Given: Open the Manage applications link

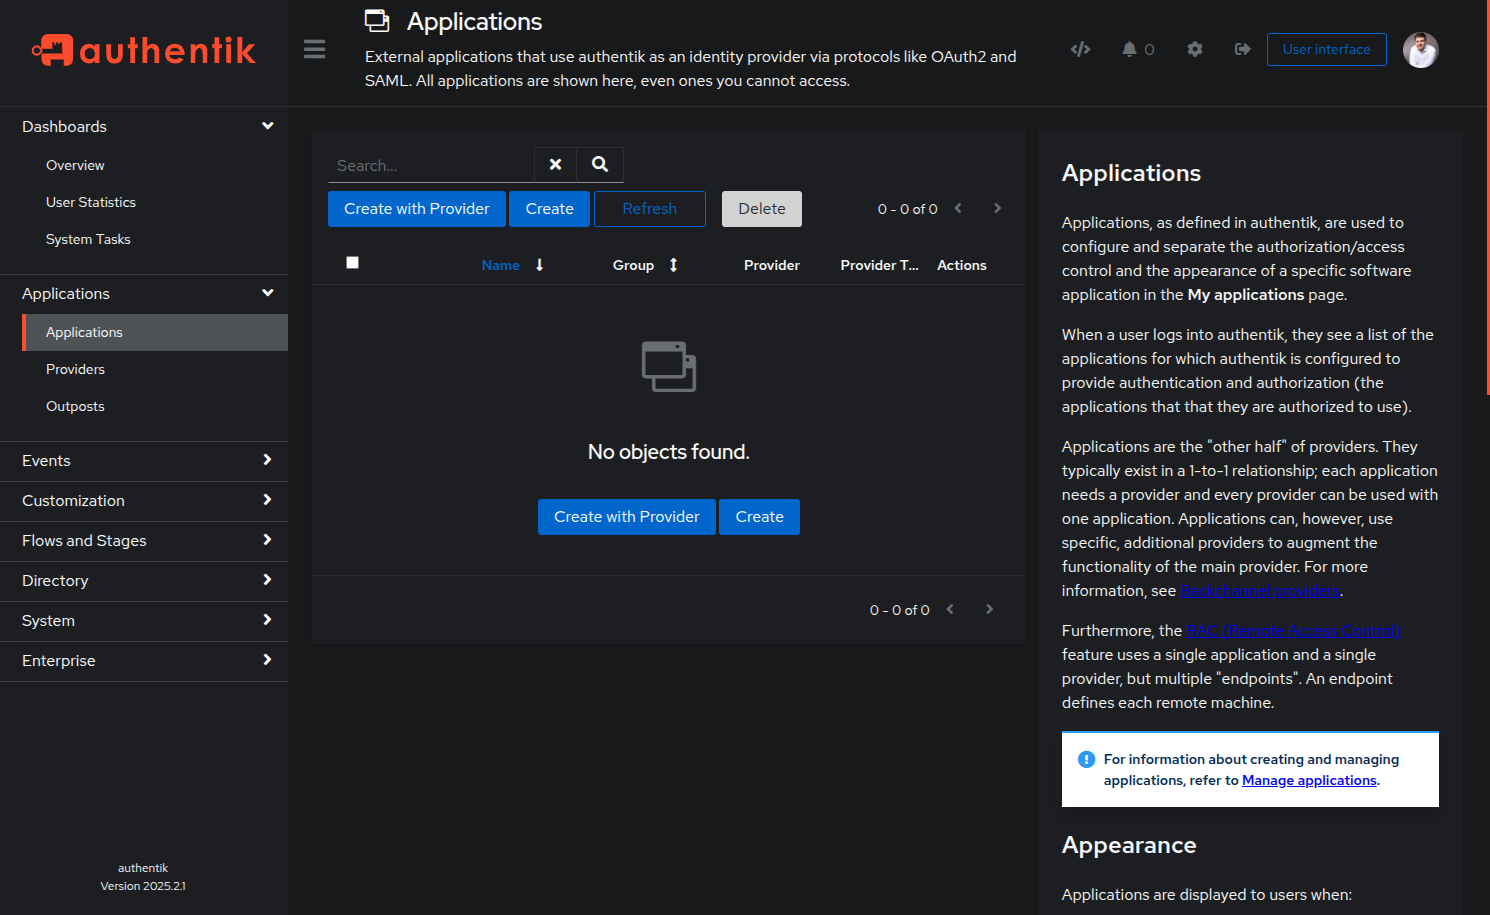Looking at the screenshot, I should 1309,781.
